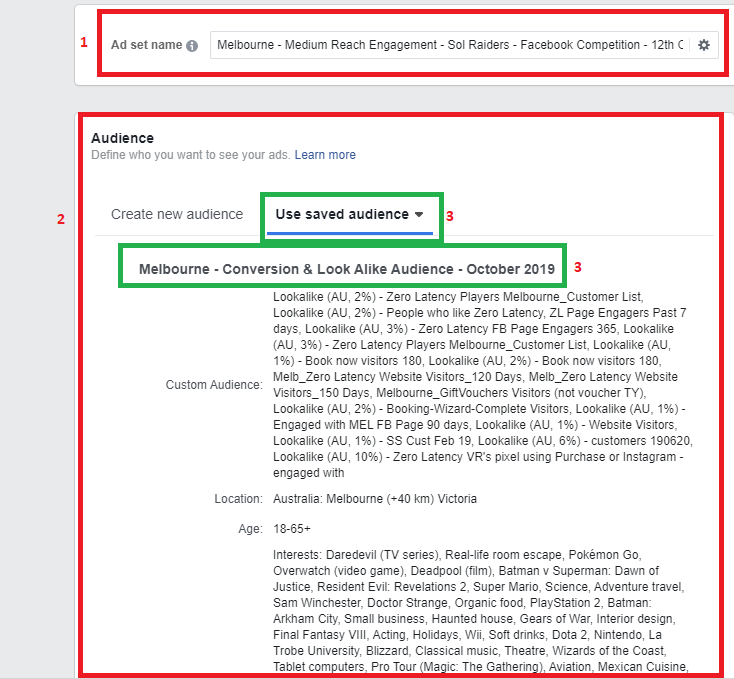Screen dimensions: 734x679
Task: Click the saved audience name Melbourne - Conversion & Look Alike Audience
Action: click(x=346, y=269)
